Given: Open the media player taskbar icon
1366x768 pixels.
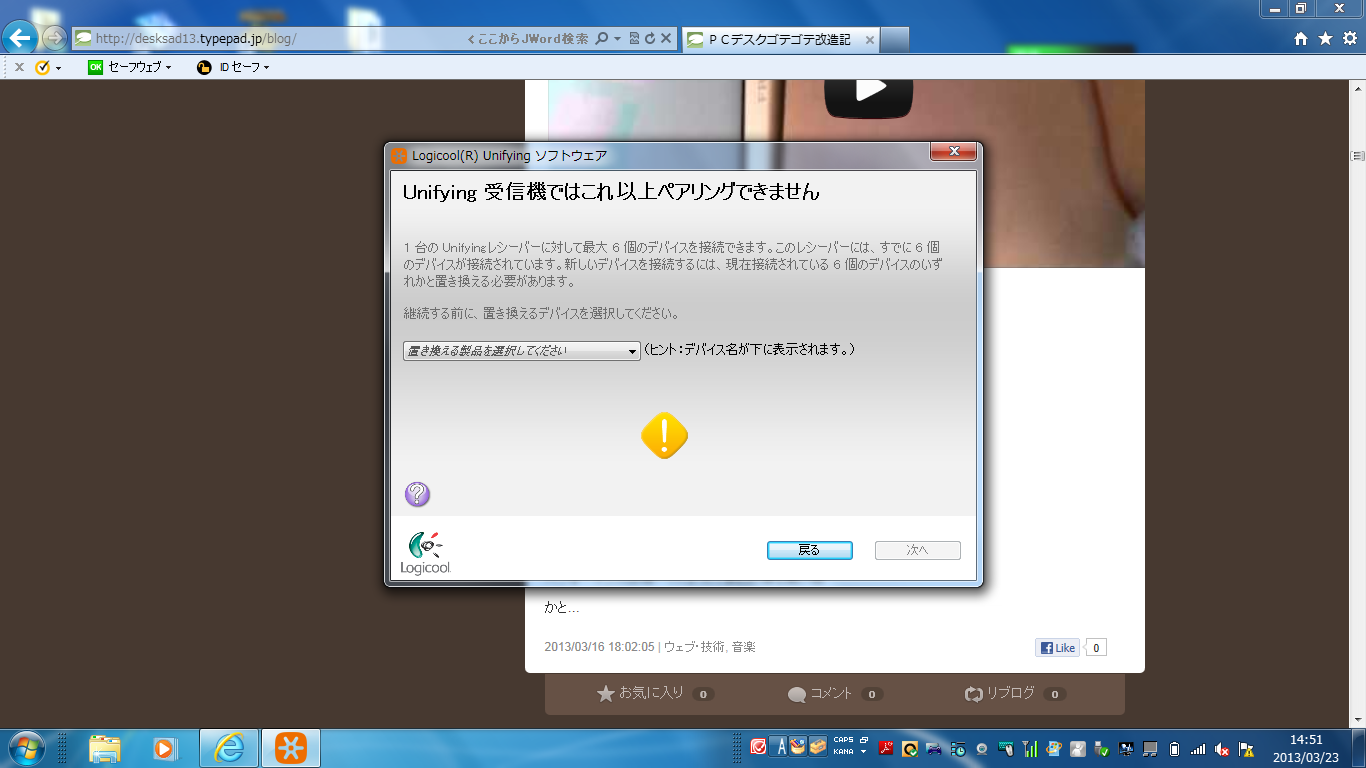Looking at the screenshot, I should pyautogui.click(x=165, y=748).
